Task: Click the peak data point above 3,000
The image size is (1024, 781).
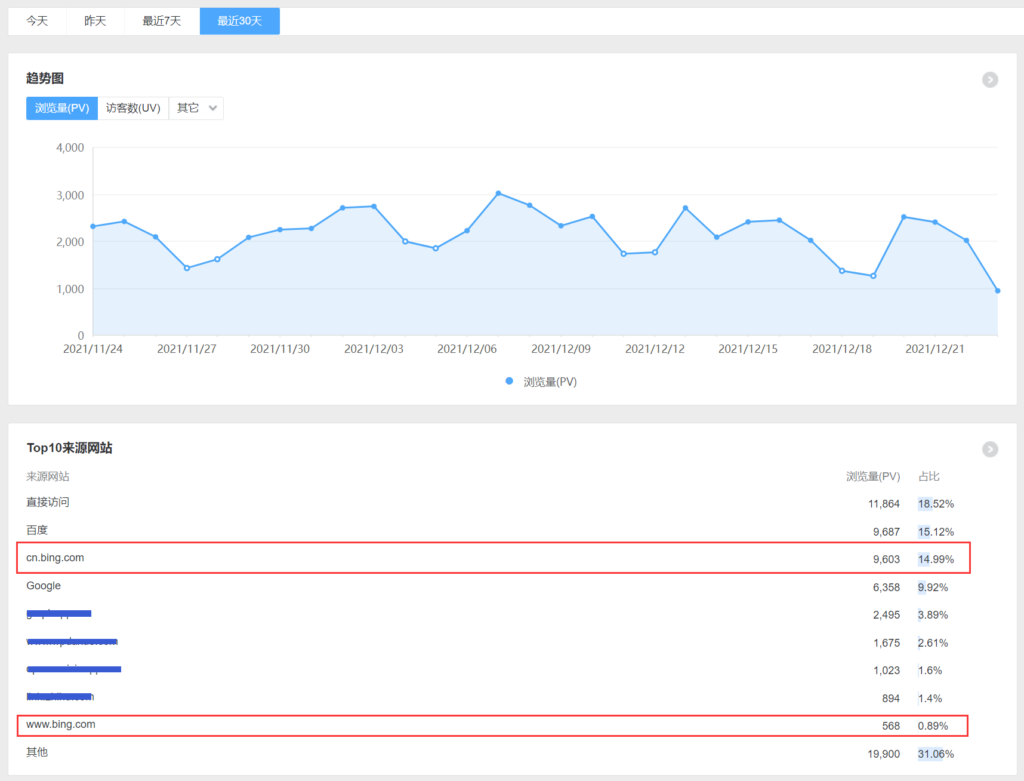Action: (x=498, y=193)
